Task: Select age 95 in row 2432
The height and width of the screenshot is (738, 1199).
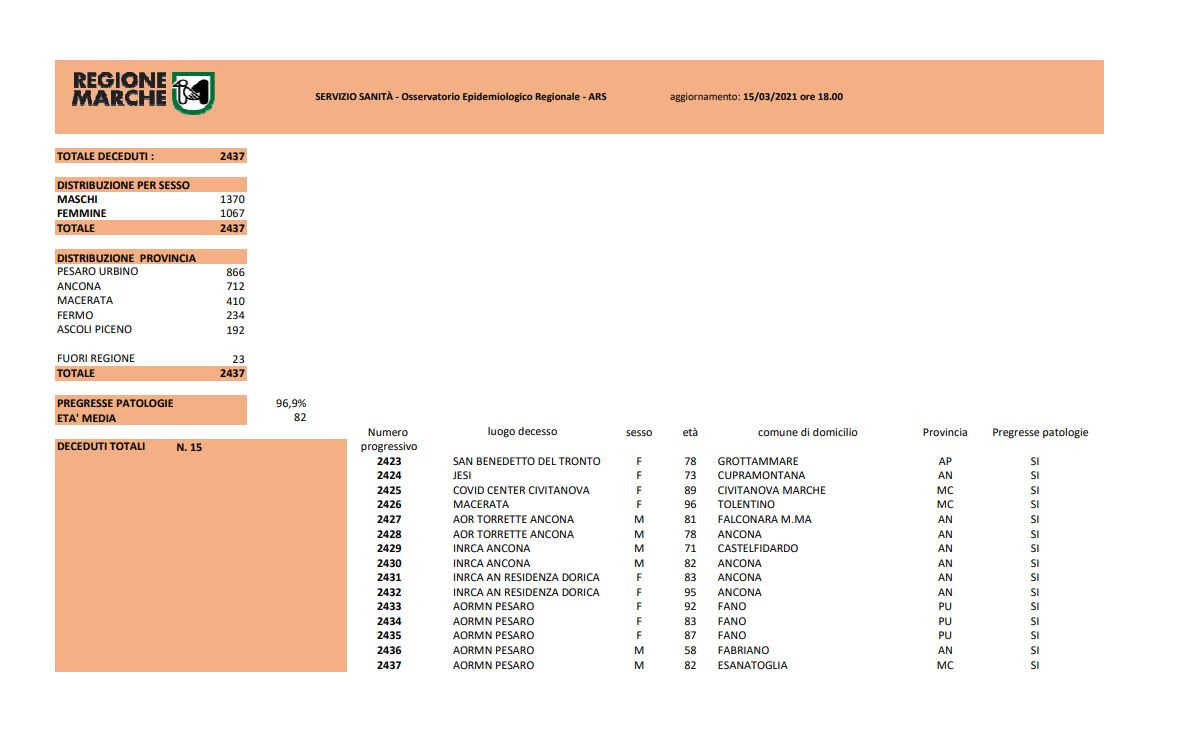Action: pos(690,593)
